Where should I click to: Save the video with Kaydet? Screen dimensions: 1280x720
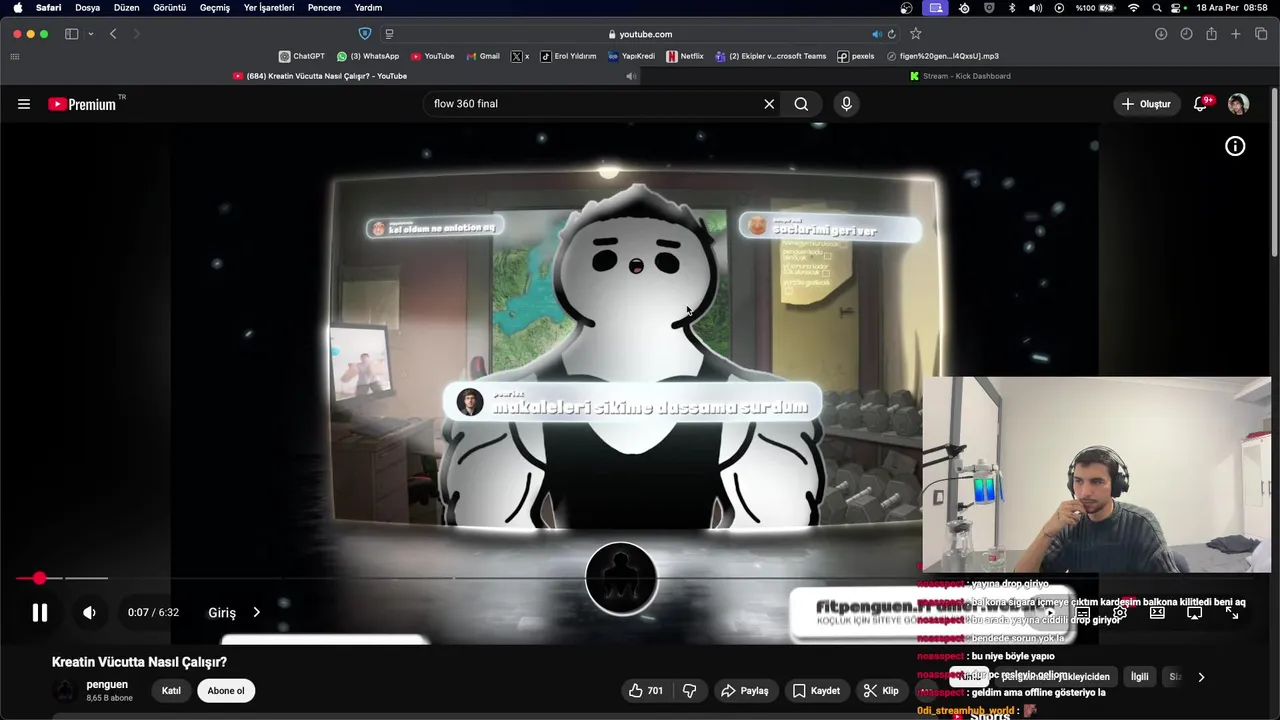816,691
